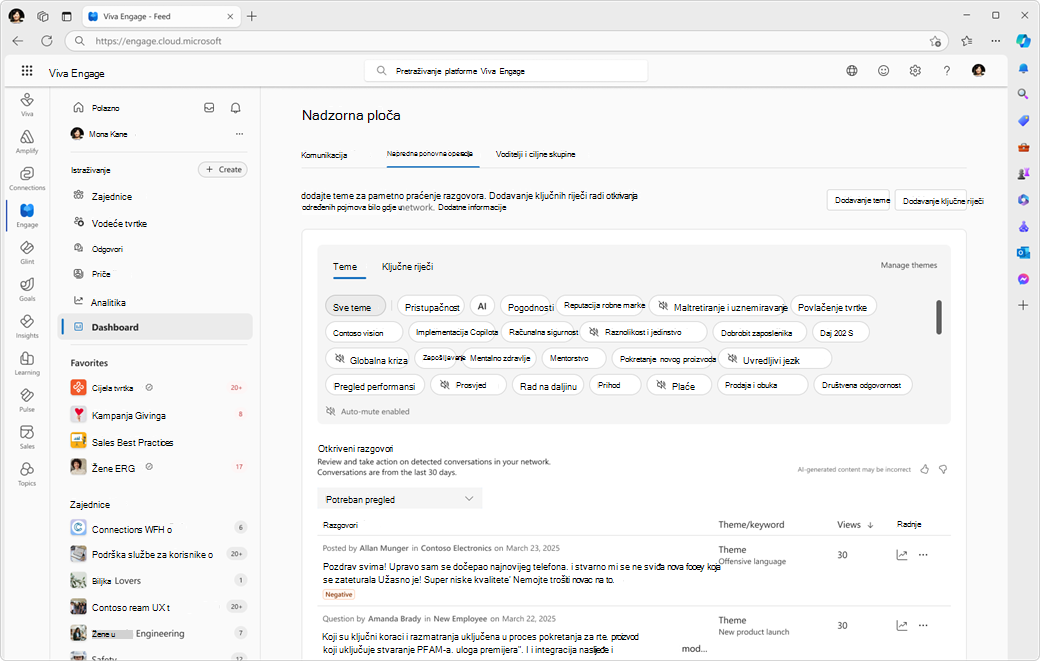The width and height of the screenshot is (1040, 661).
Task: Open analytics icon for Amanda Brady question
Action: pos(901,625)
